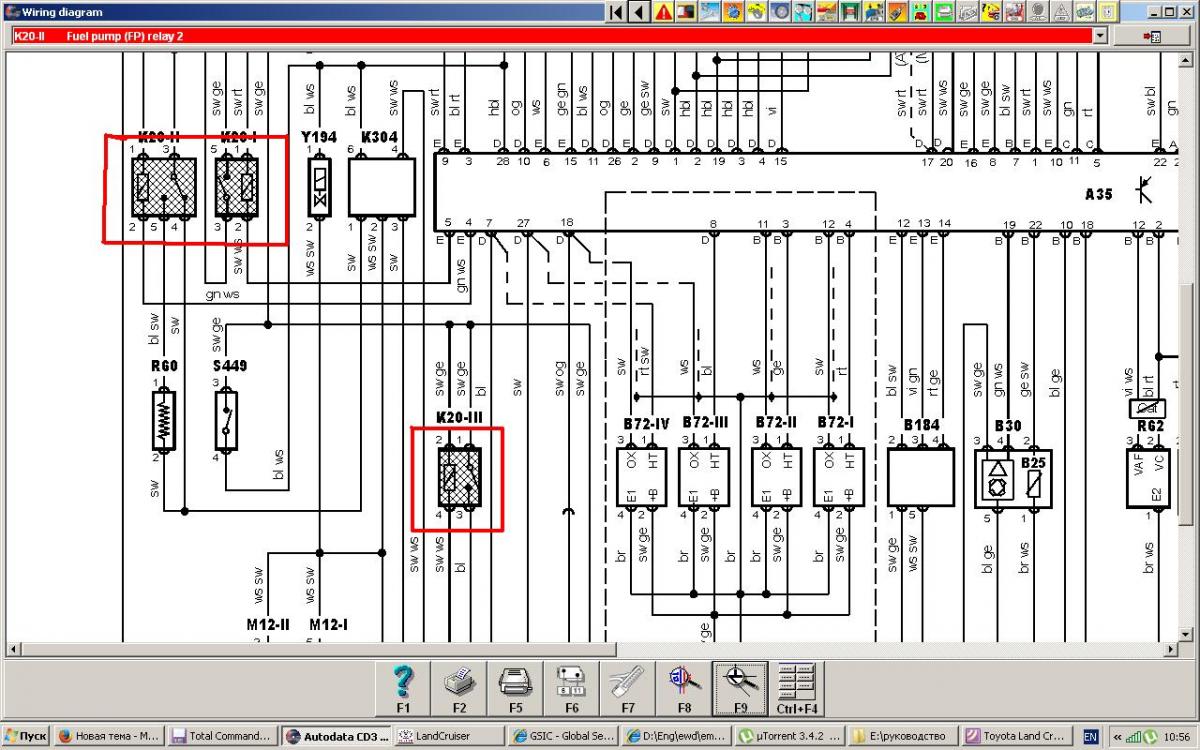Screen dimensions: 1200x750
Task: Switch to GSIC - Global Service taskbar window
Action: pos(561,736)
